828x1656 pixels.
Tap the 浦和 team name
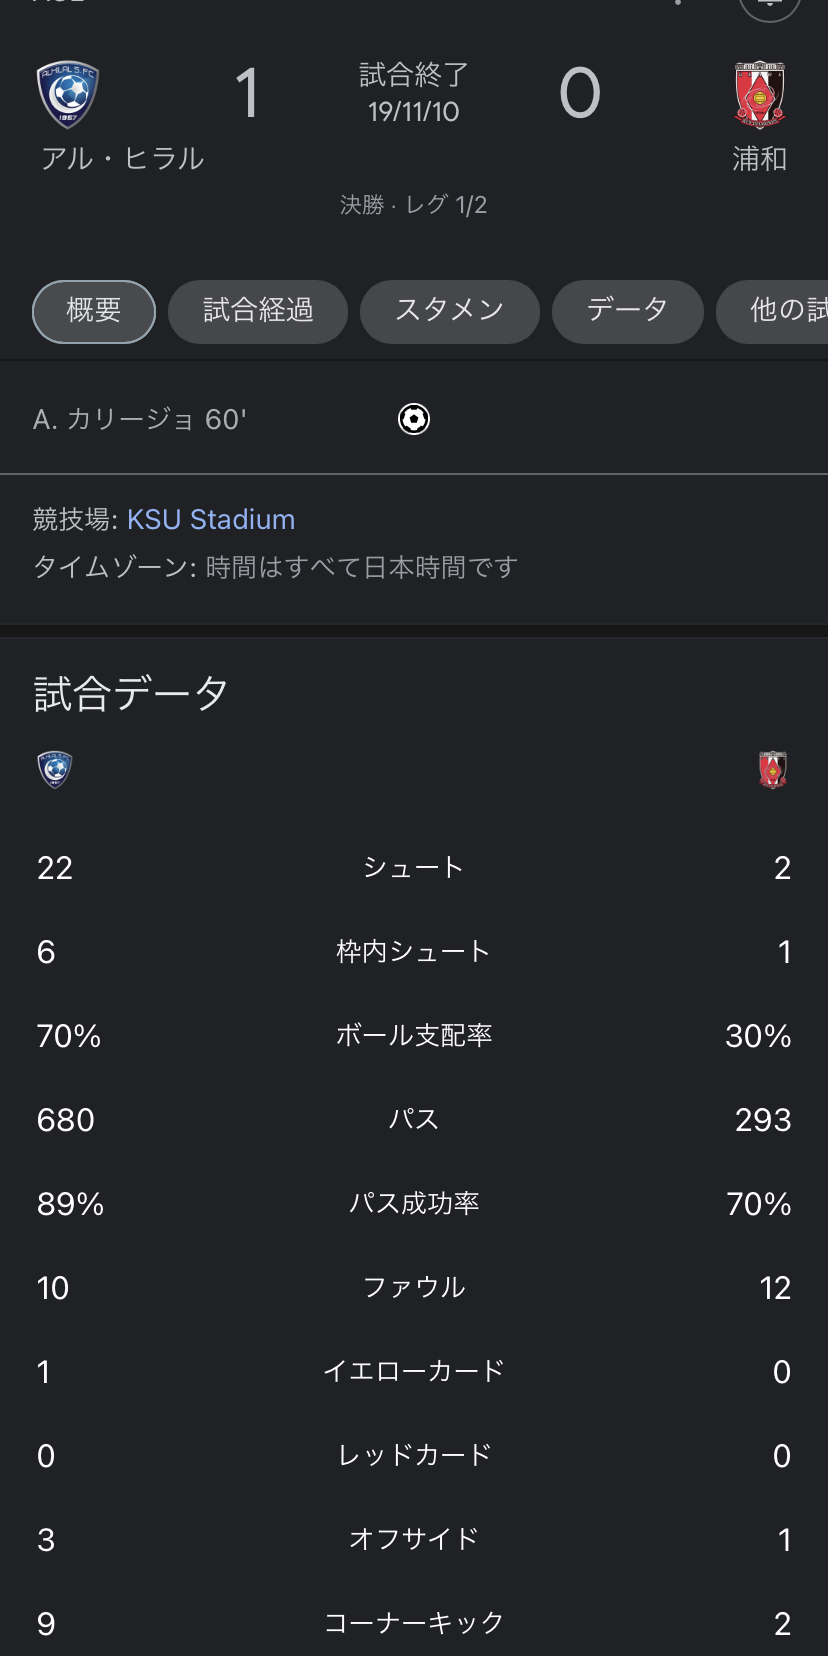tap(760, 159)
